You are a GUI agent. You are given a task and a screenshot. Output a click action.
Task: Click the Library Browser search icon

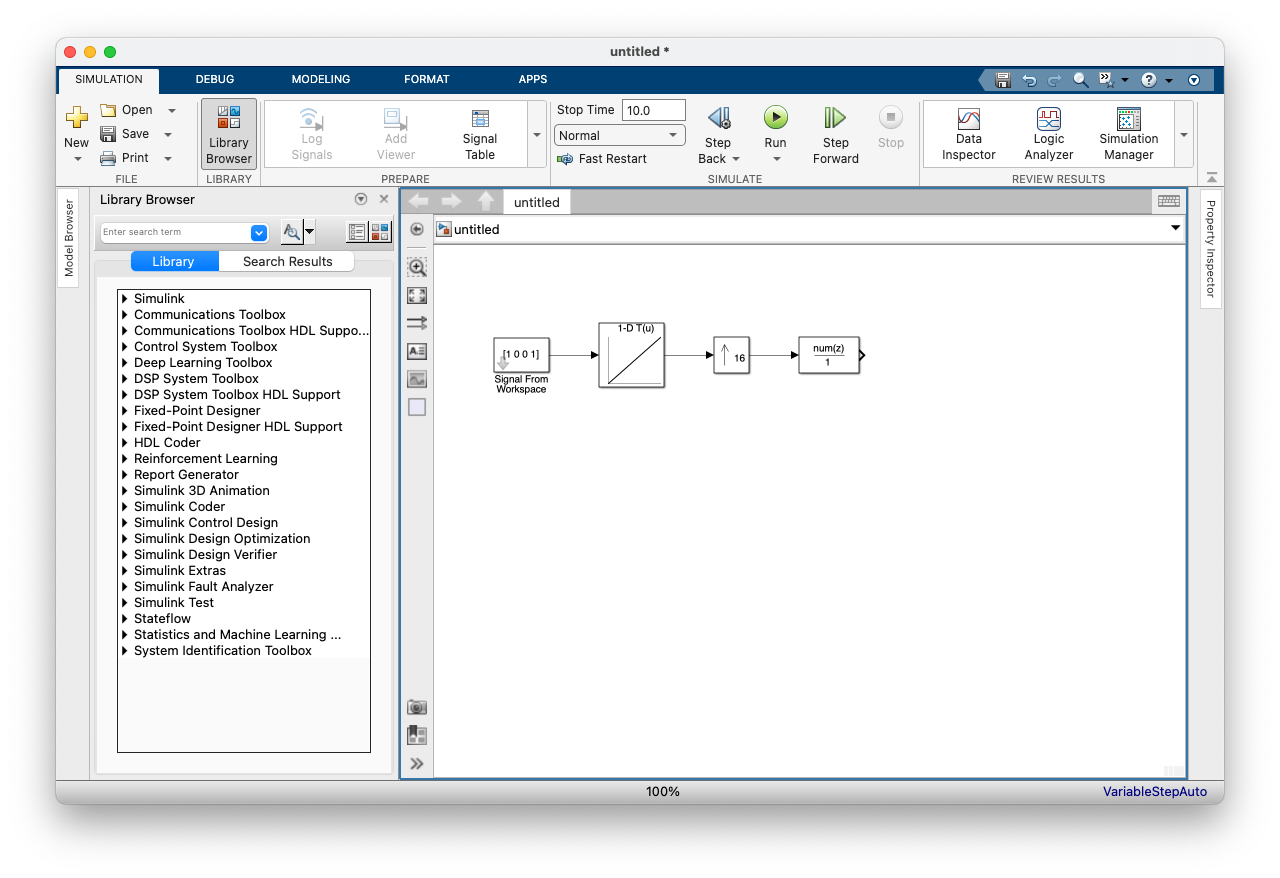(292, 232)
